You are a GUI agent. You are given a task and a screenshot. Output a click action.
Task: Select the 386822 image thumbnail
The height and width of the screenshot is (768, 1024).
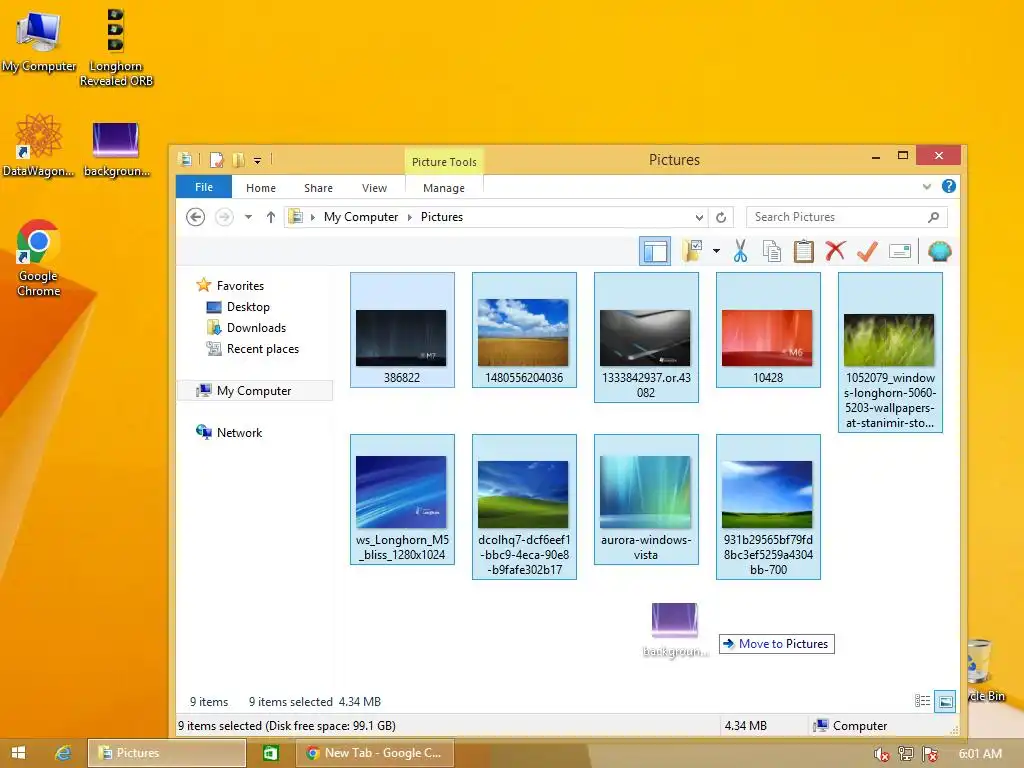402,330
